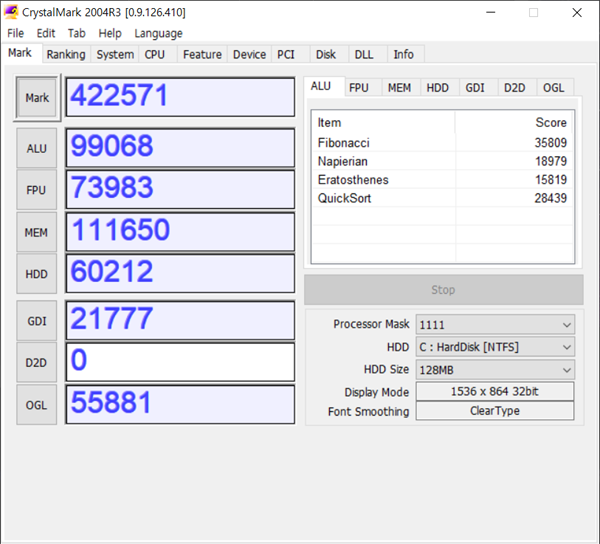600x544 pixels.
Task: Select the Fibonacci row in results list
Action: click(x=443, y=143)
